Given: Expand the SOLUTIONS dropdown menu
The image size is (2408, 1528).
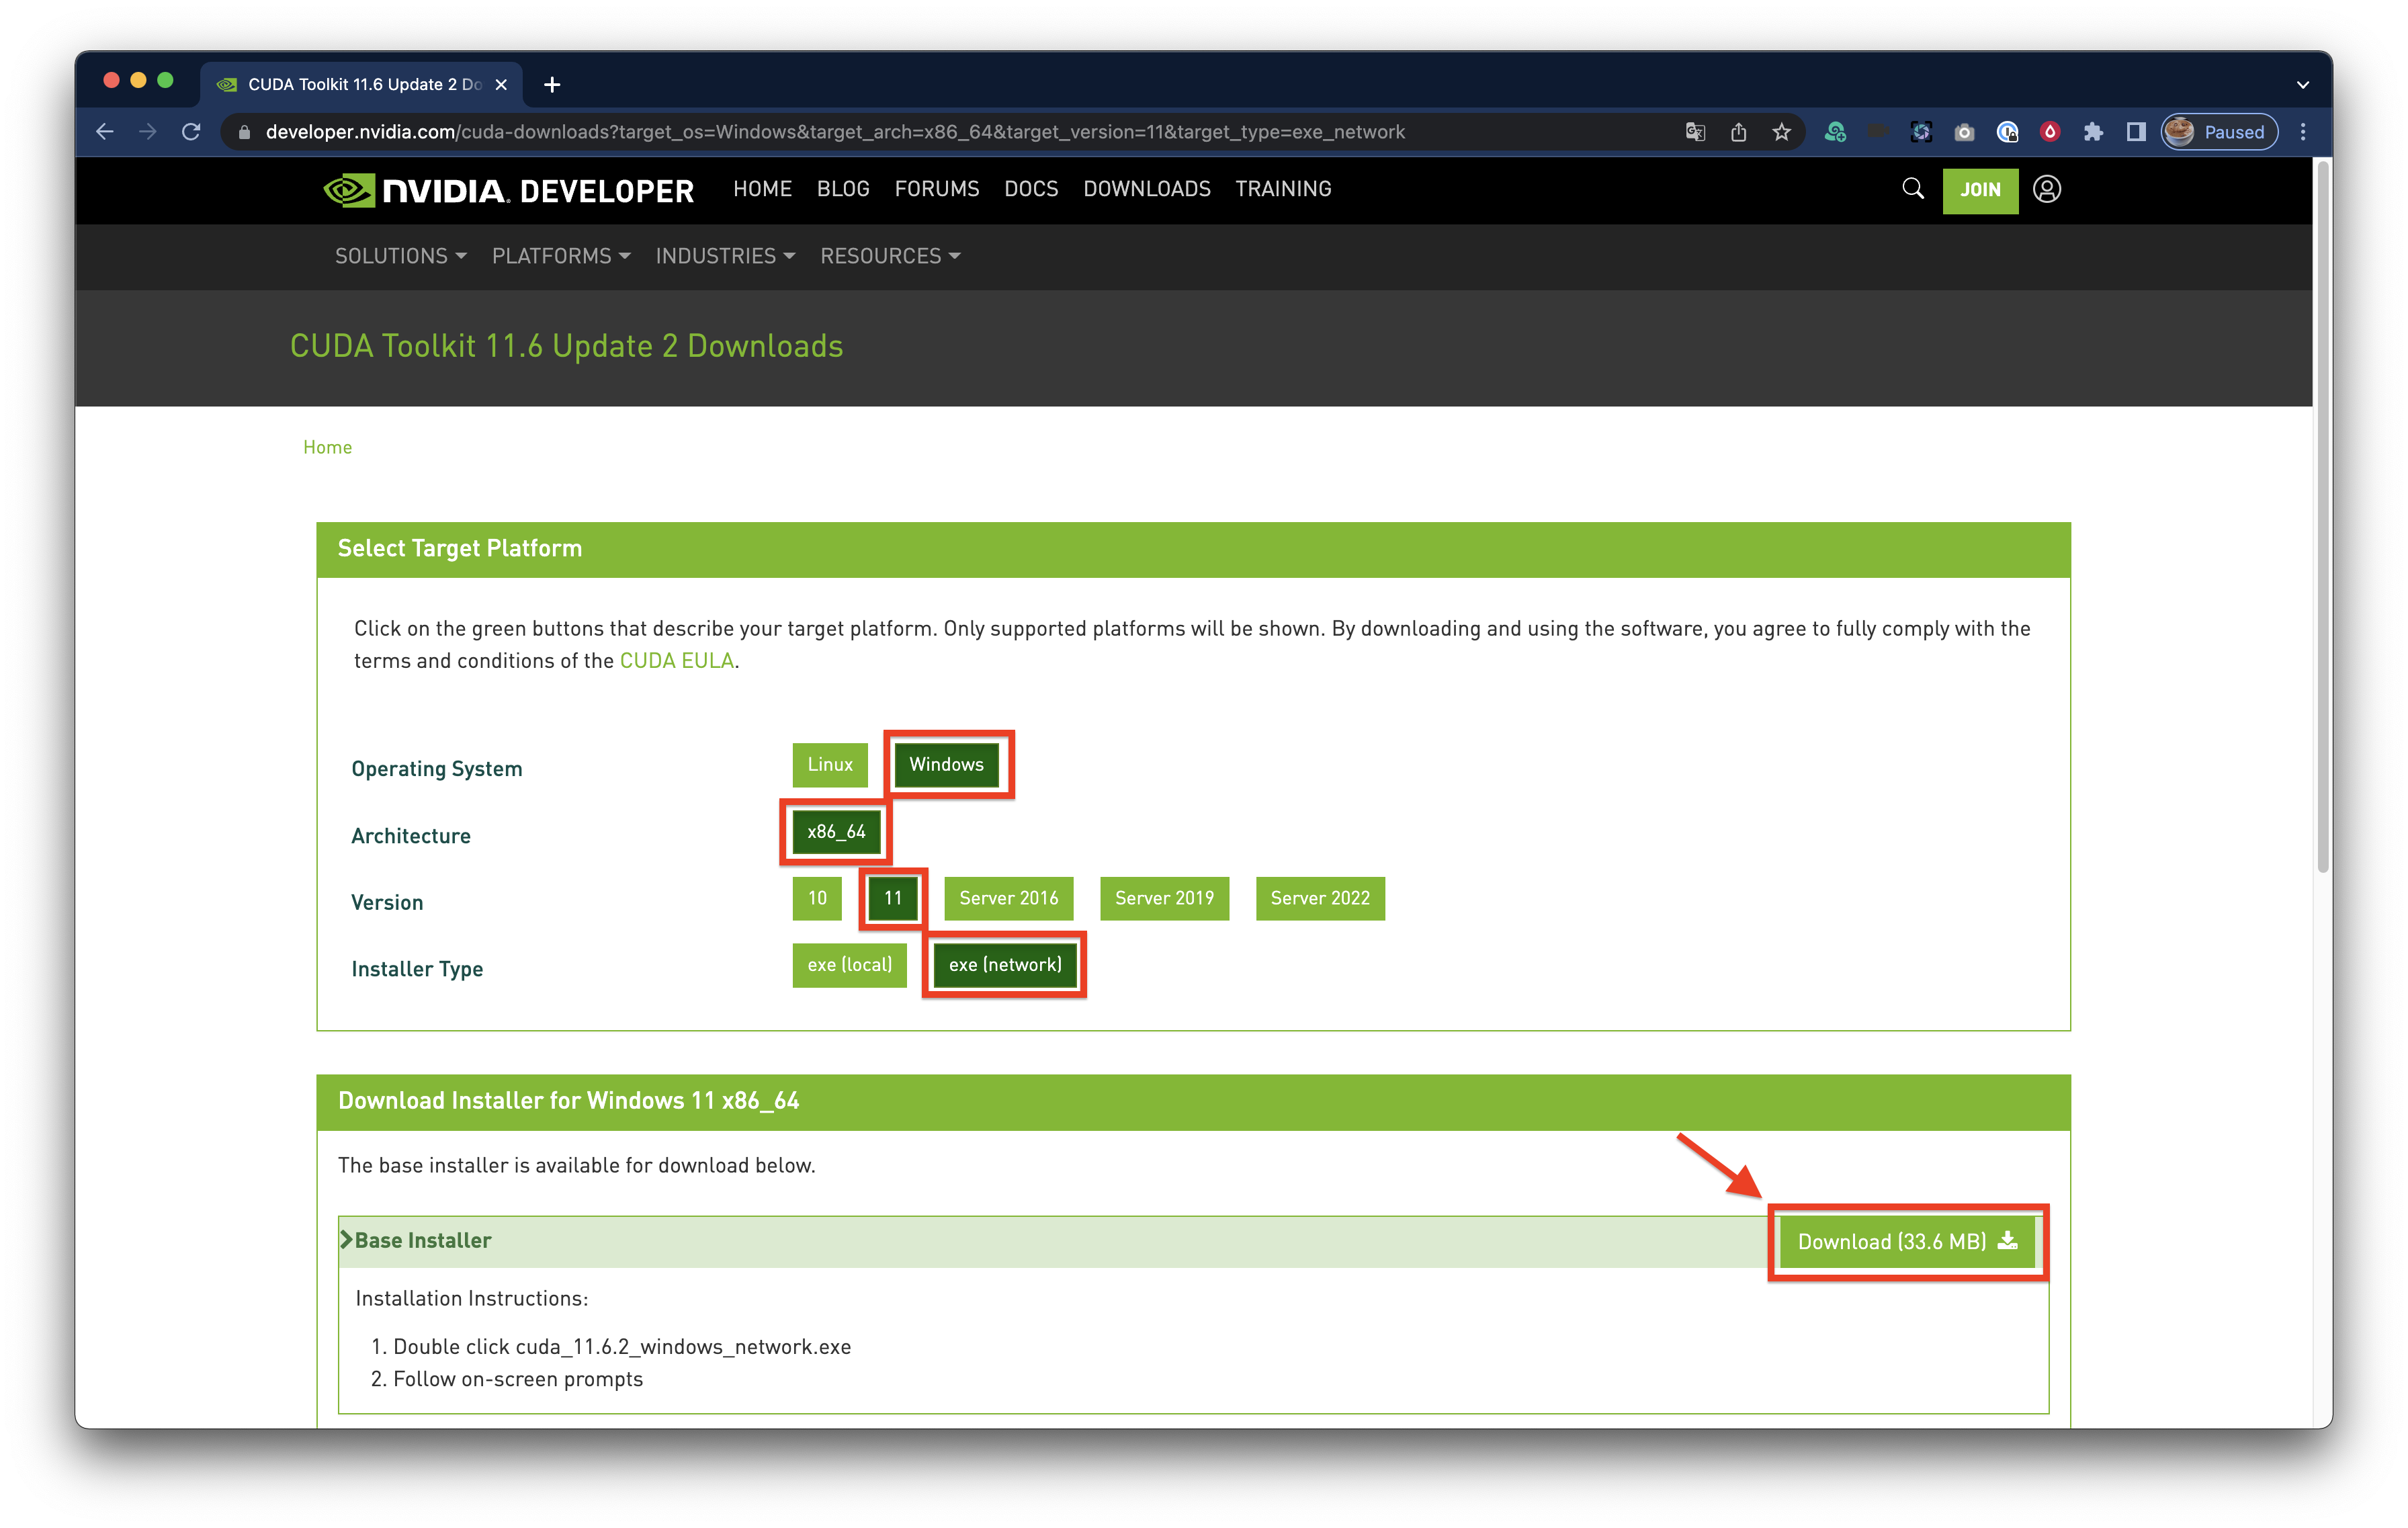Looking at the screenshot, I should pos(400,256).
